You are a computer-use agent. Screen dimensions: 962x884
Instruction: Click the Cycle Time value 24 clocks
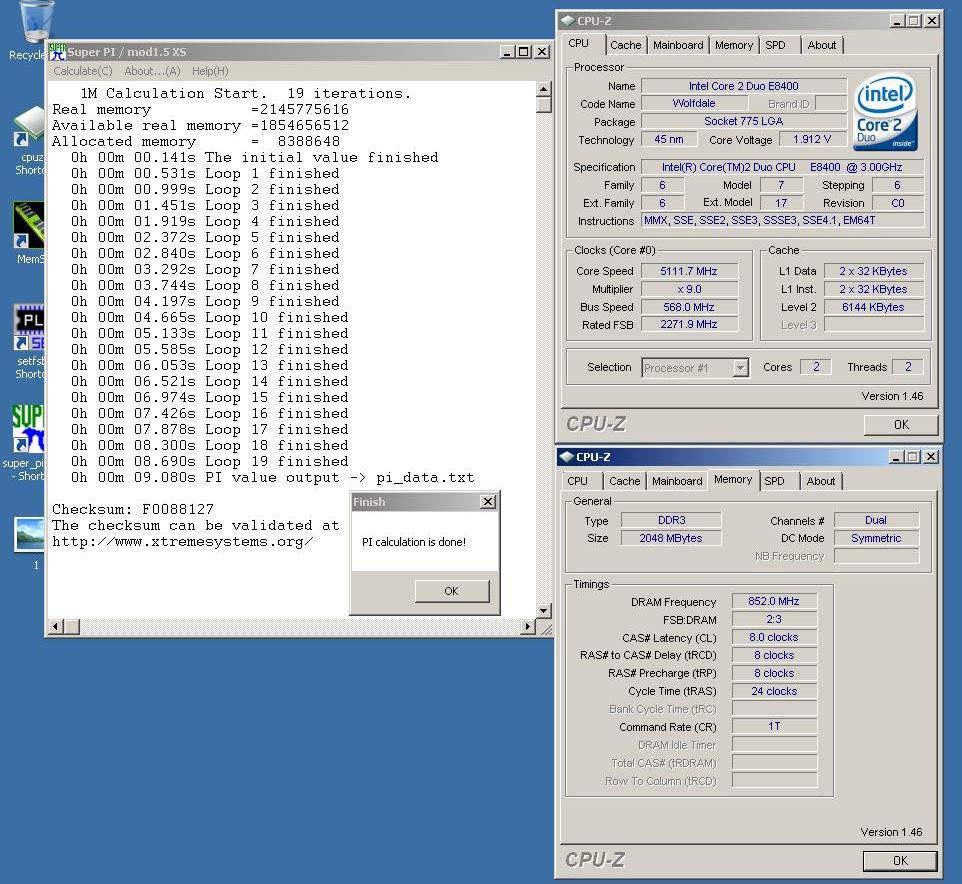774,691
